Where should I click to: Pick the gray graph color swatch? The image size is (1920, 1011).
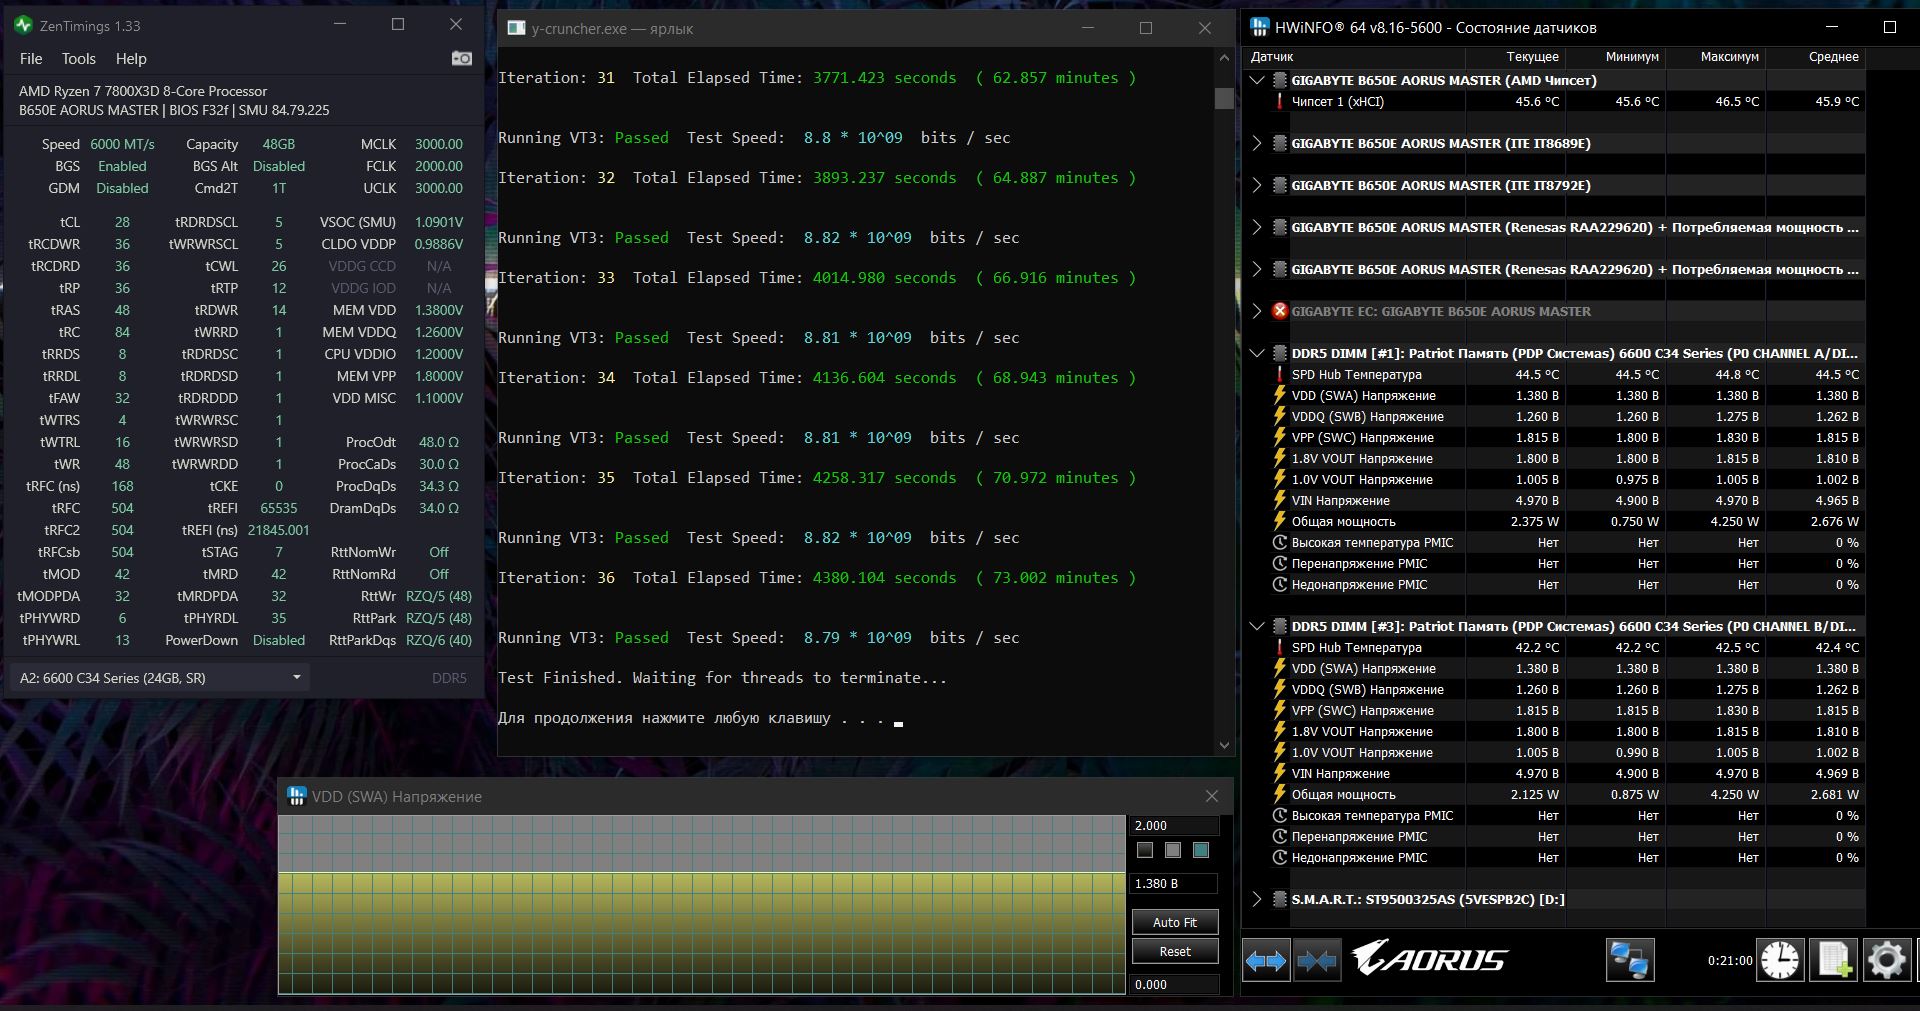pyautogui.click(x=1173, y=850)
